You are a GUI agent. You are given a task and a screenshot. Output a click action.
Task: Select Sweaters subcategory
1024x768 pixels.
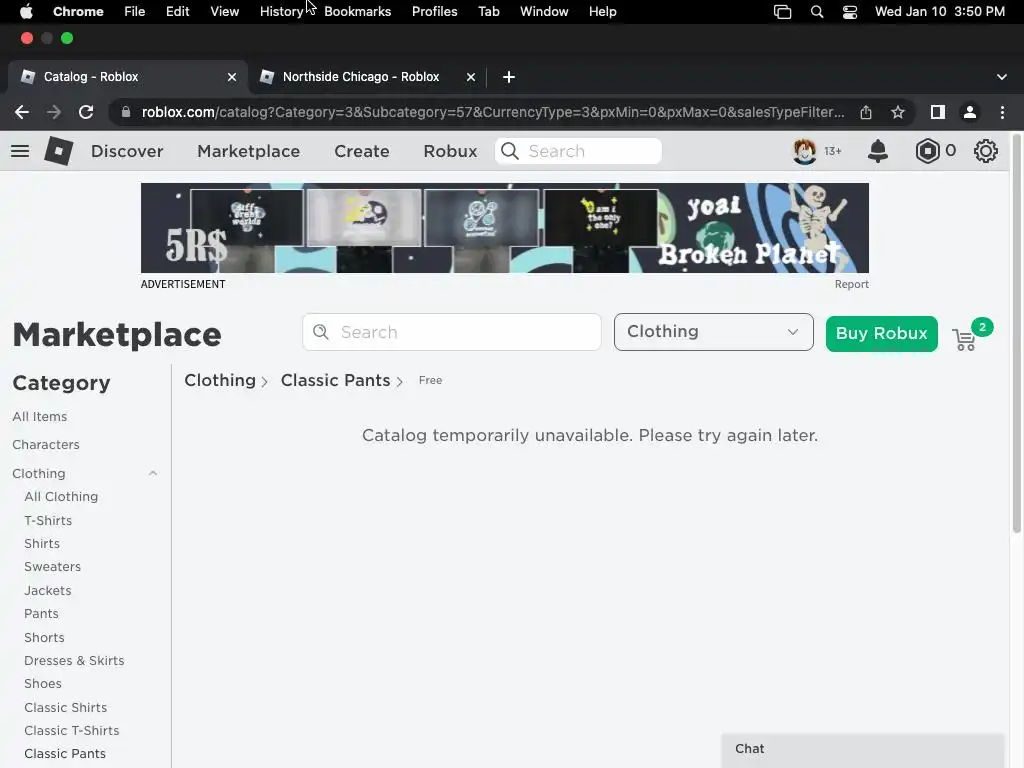click(x=52, y=567)
